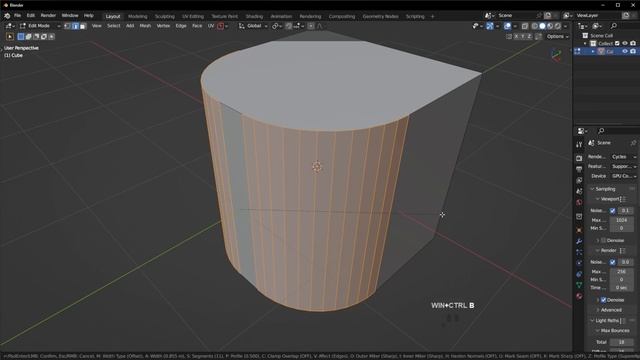Screen dimensions: 640x360
Task: Switch to rendered shading
Action: 558,26
